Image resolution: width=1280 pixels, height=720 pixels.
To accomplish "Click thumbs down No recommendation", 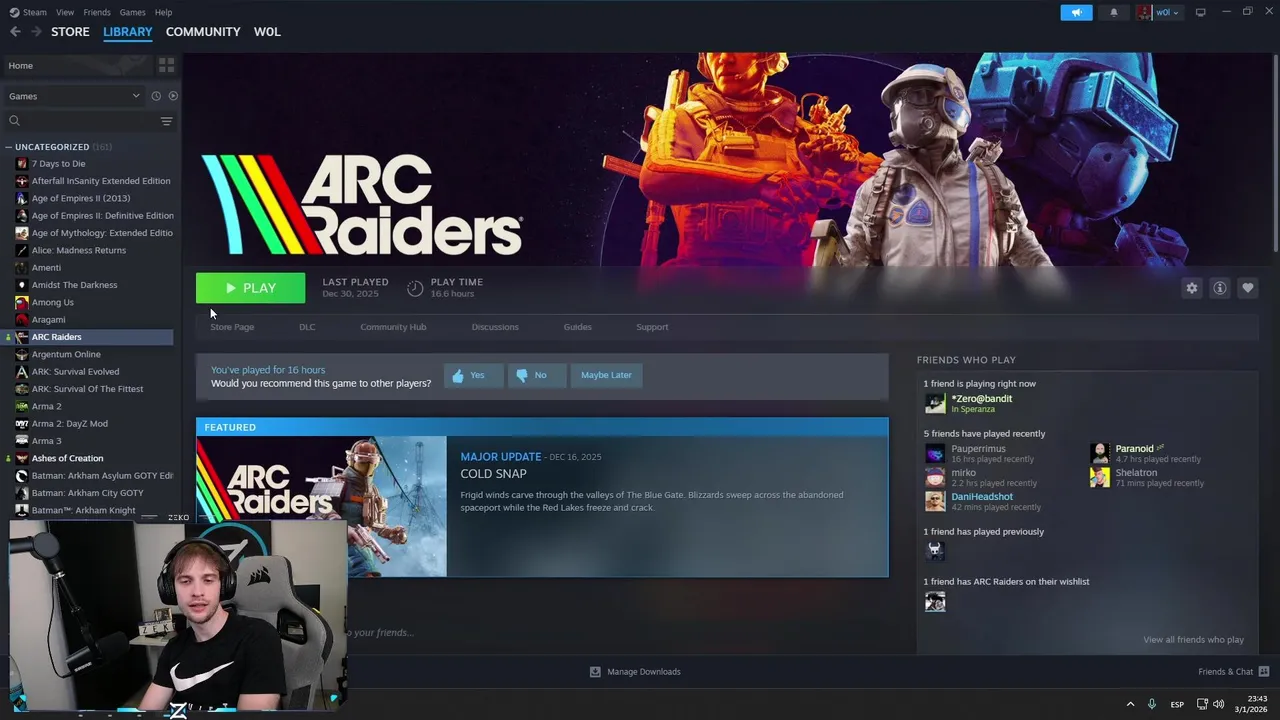I will tap(537, 375).
